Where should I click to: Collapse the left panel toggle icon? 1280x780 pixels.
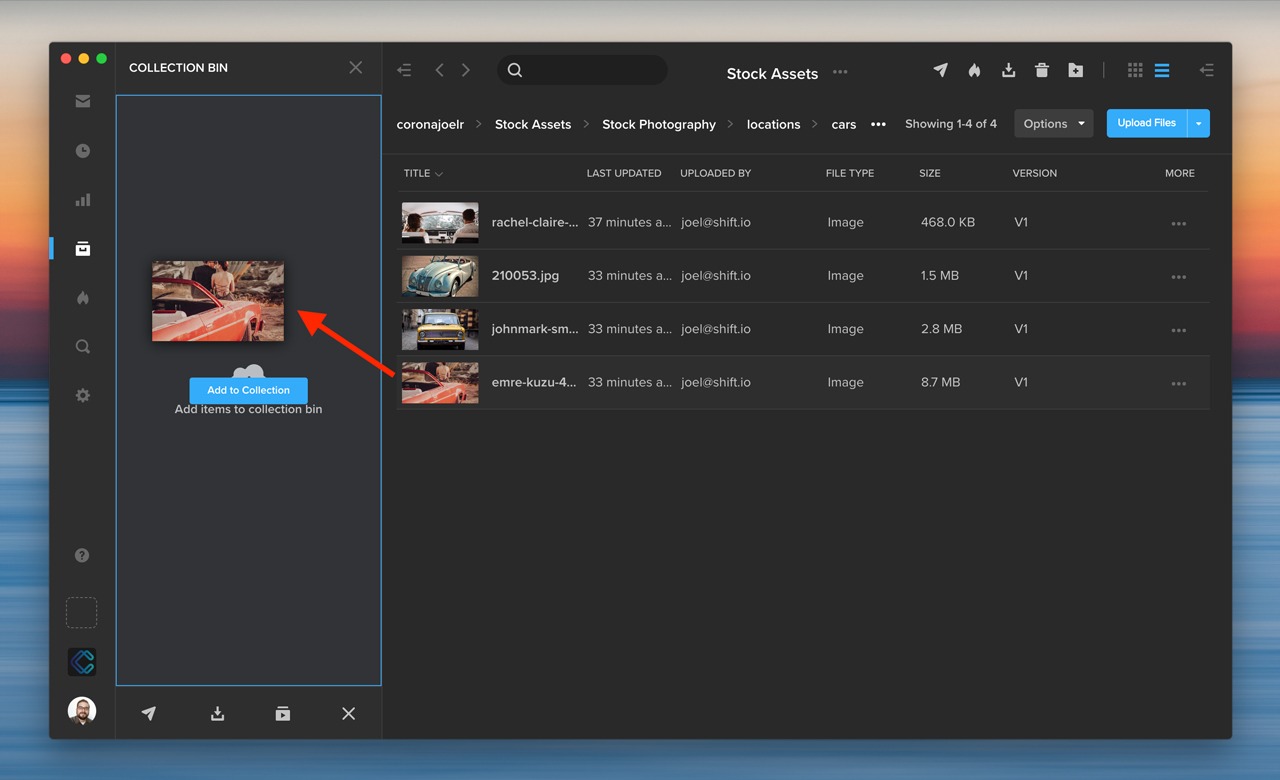click(x=404, y=70)
